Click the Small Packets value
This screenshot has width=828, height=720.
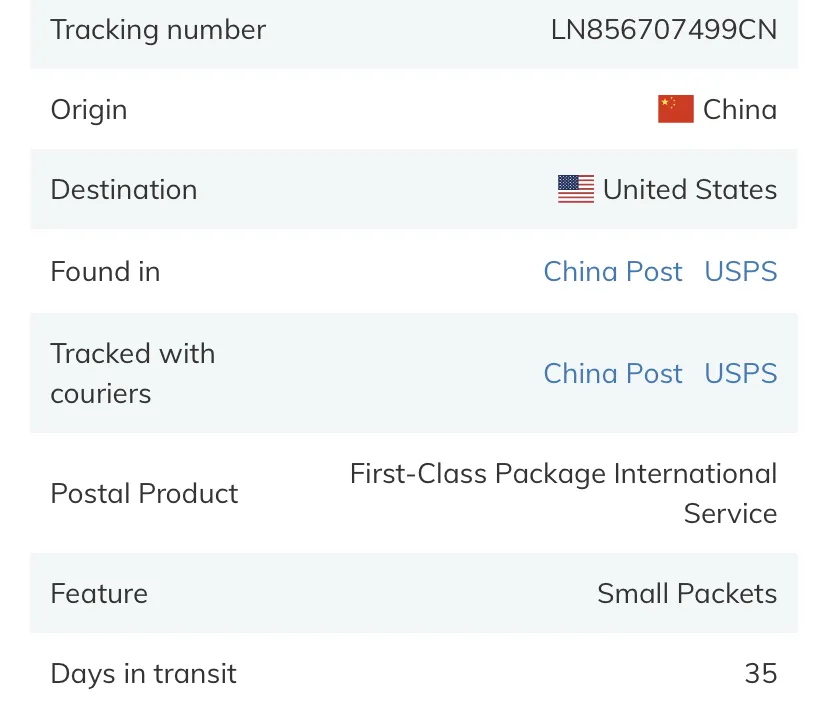tap(687, 593)
